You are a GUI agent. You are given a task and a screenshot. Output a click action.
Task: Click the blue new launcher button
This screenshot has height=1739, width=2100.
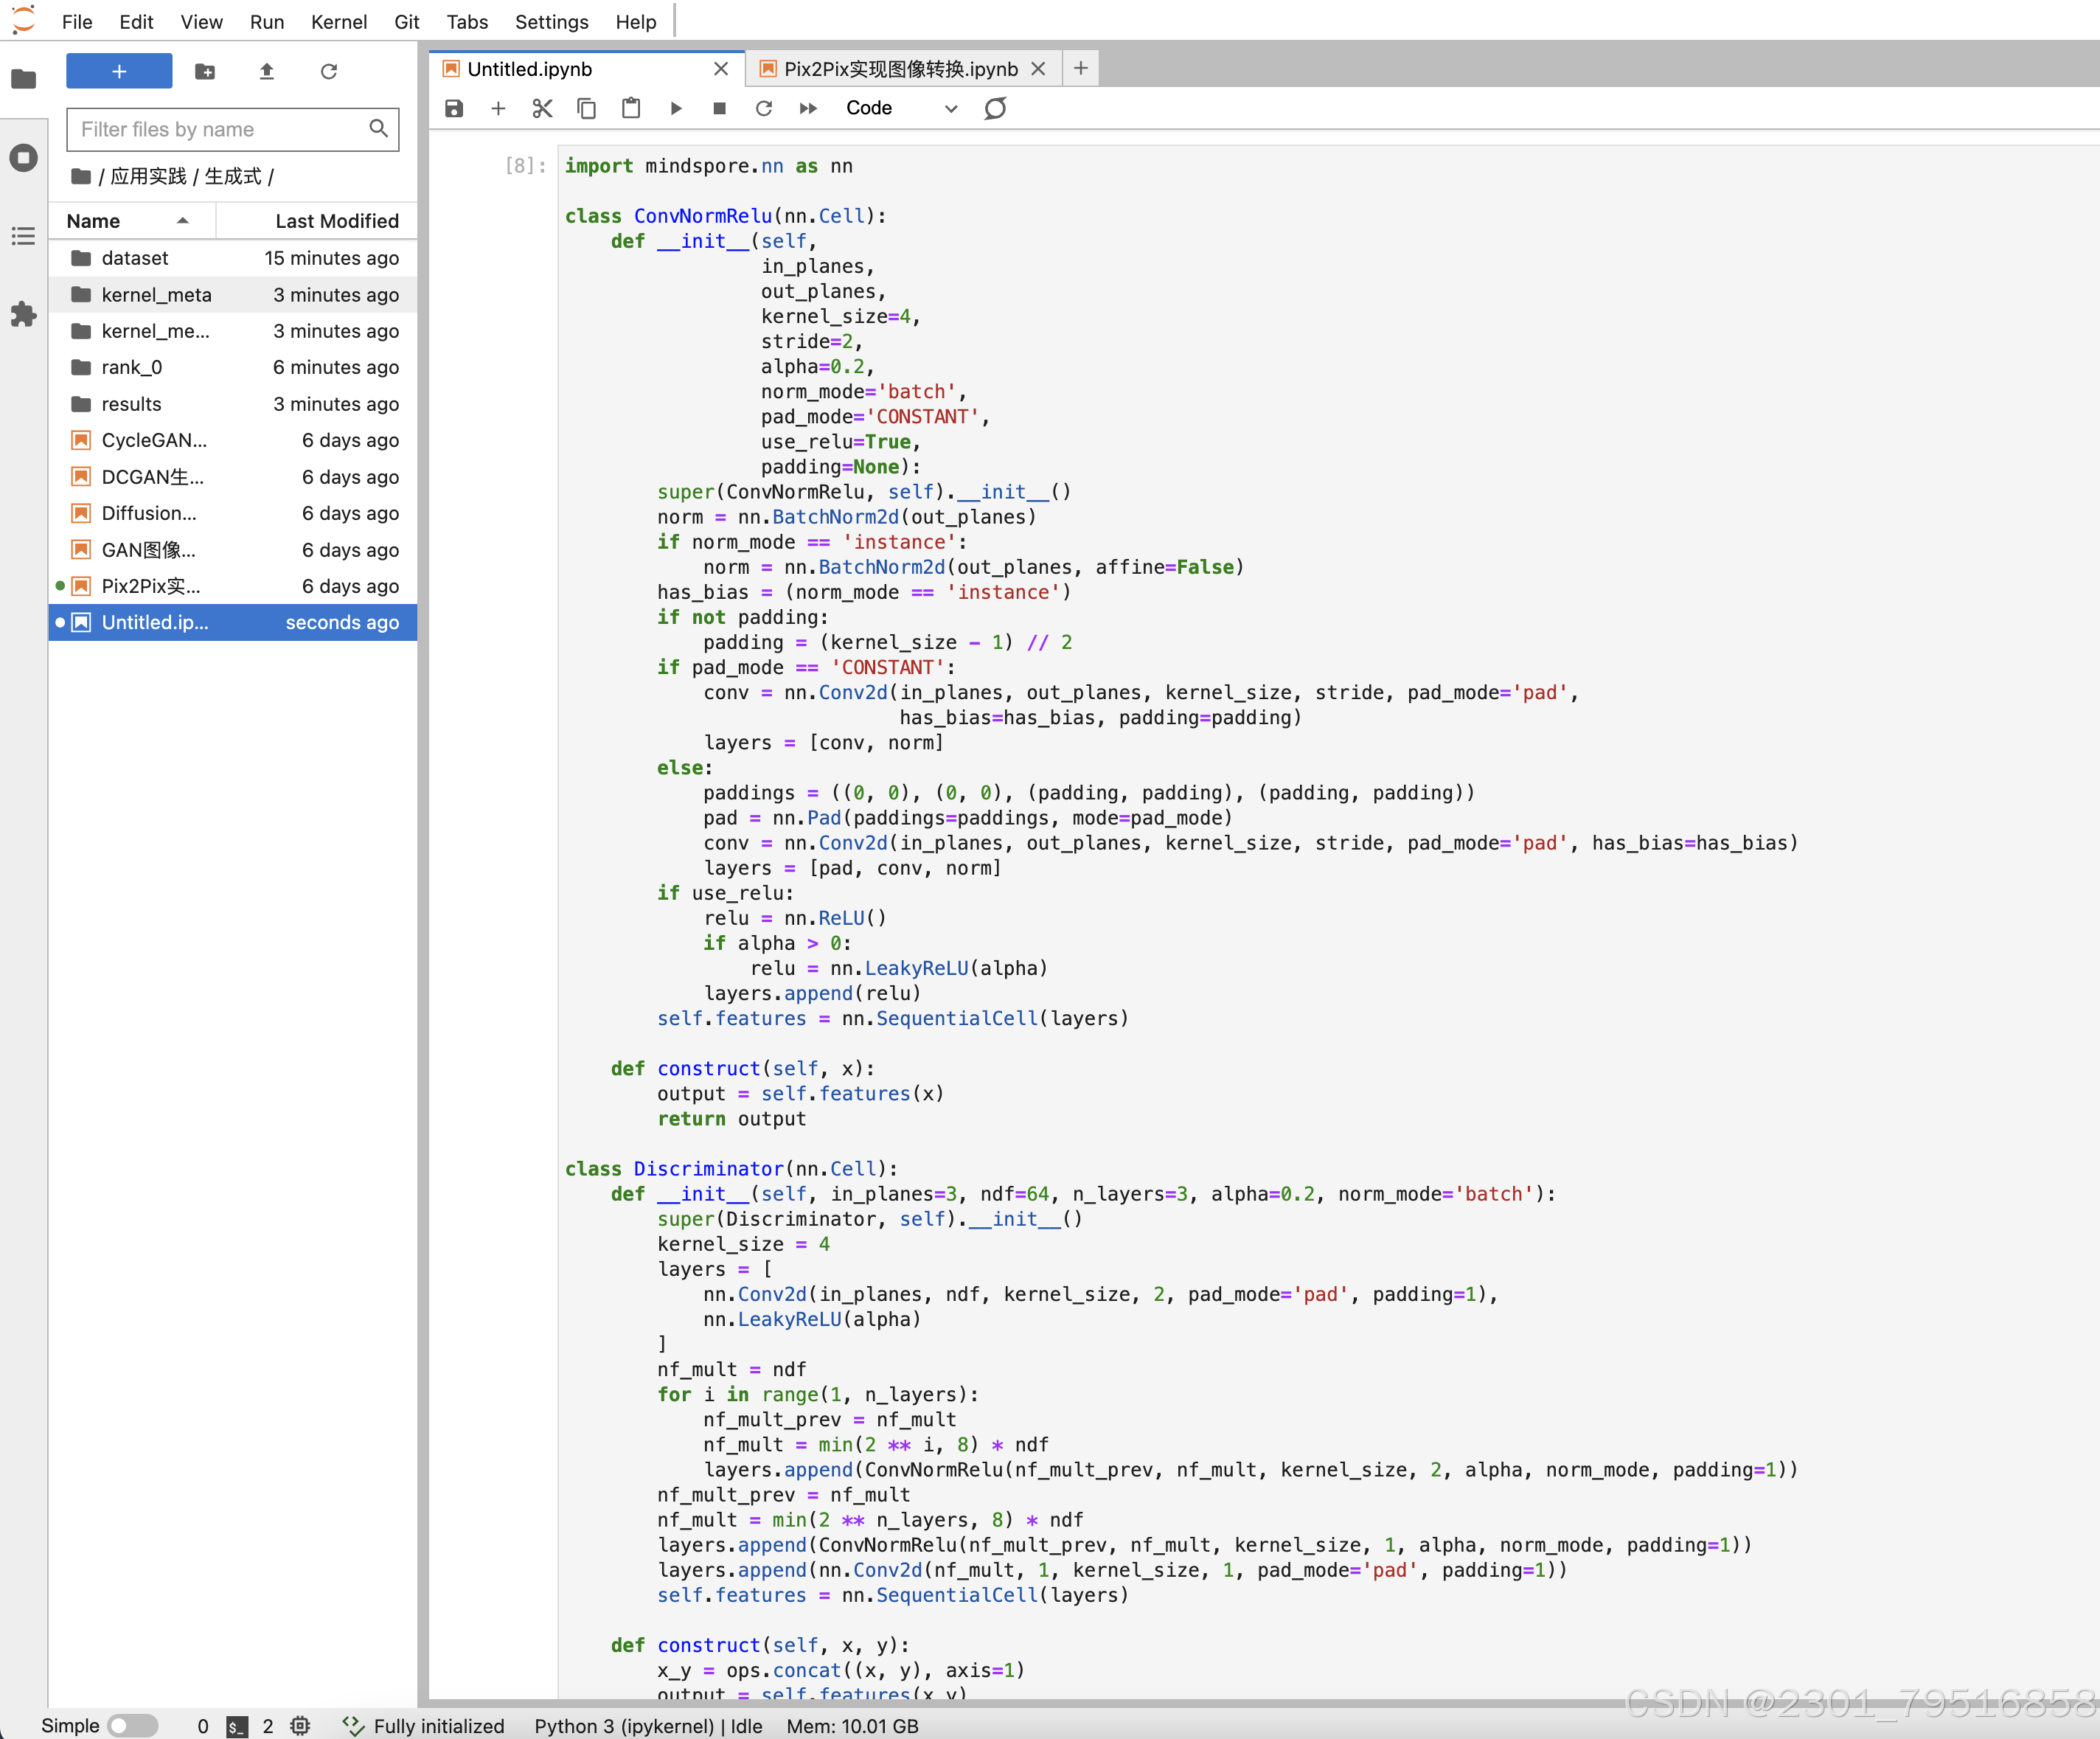pos(119,71)
